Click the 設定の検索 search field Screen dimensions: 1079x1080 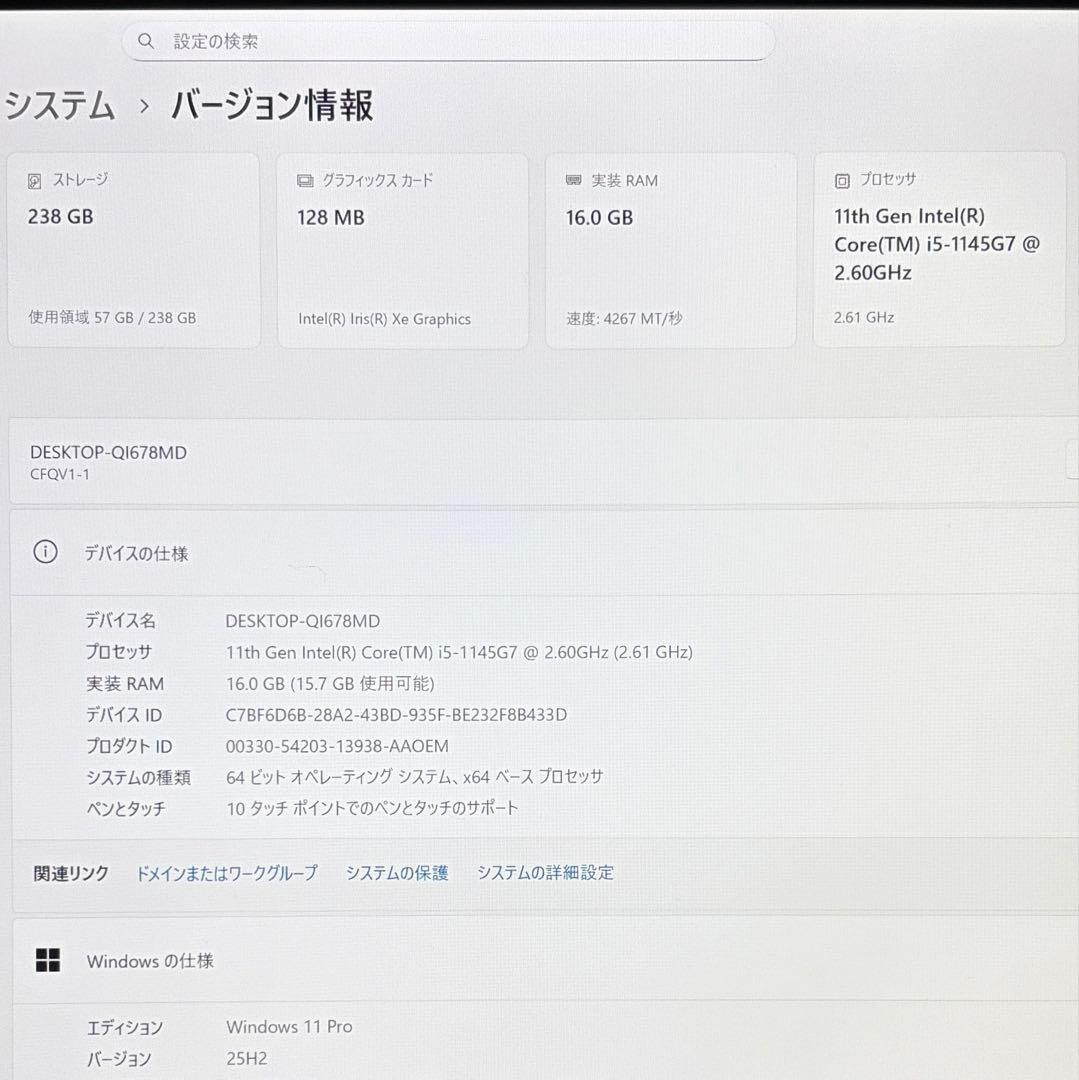pos(448,41)
